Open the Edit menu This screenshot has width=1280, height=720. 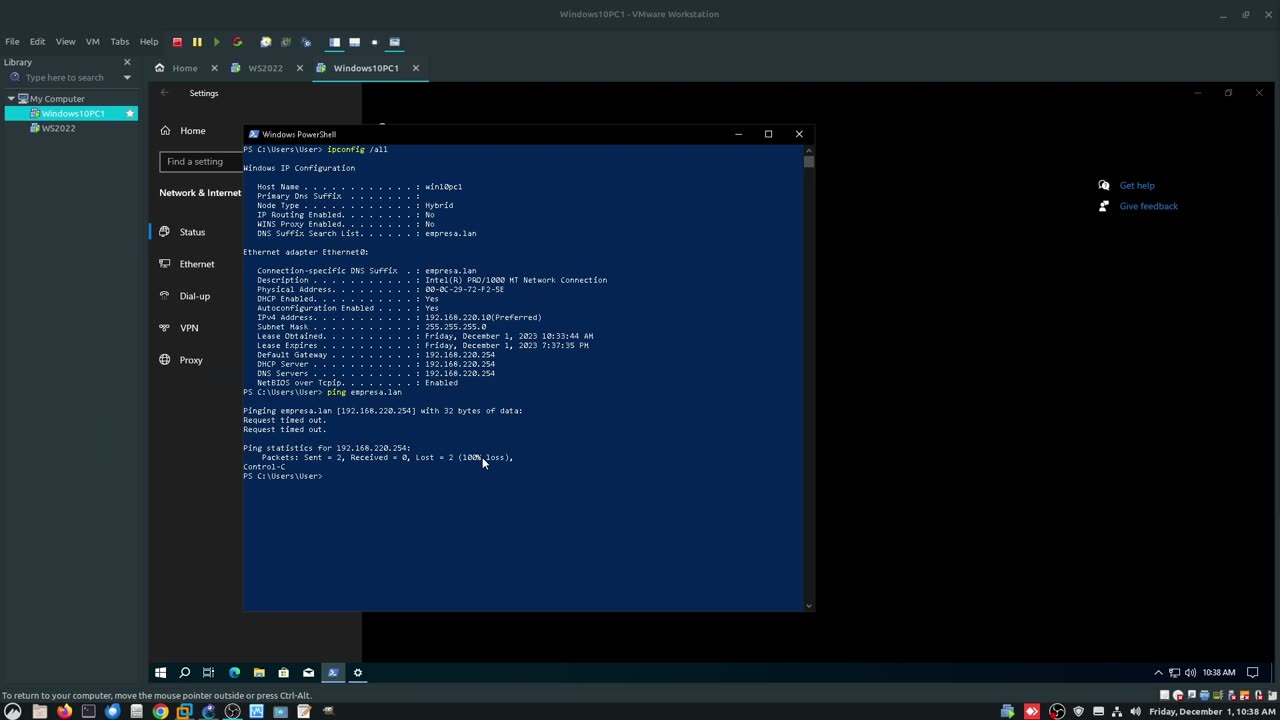(x=37, y=42)
